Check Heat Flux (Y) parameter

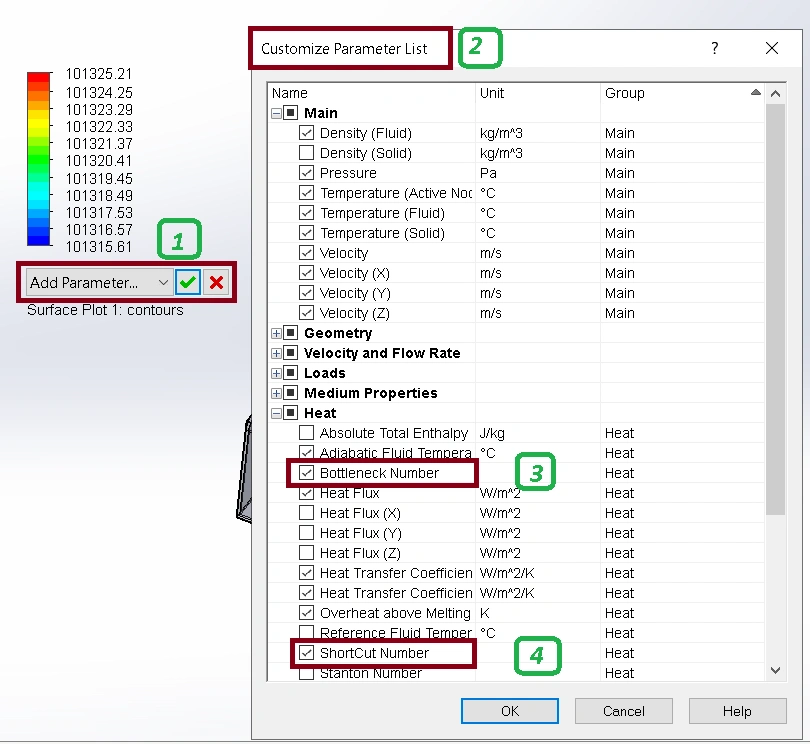306,533
